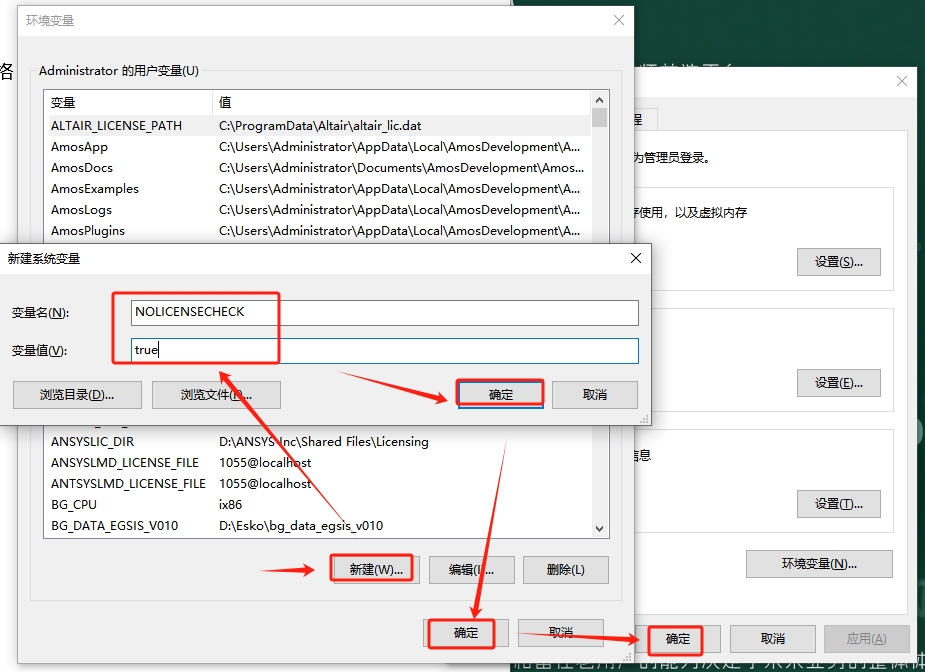Screen dimensions: 925x672
Task: Open 环境变量(N) from system properties
Action: pyautogui.click(x=819, y=563)
